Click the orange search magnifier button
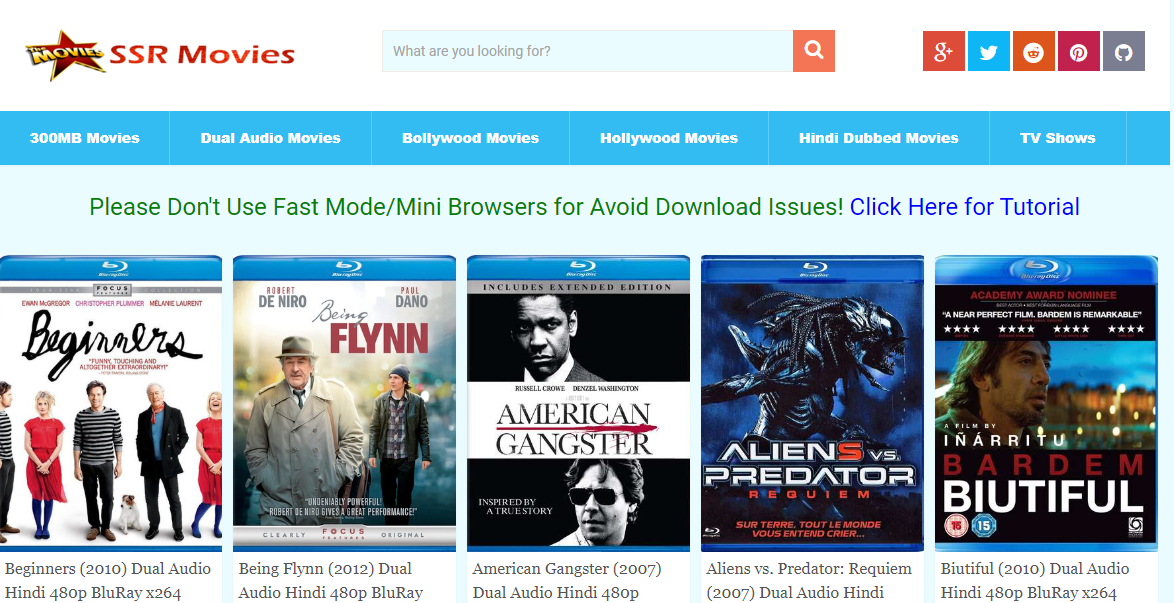This screenshot has width=1174, height=603. 813,51
